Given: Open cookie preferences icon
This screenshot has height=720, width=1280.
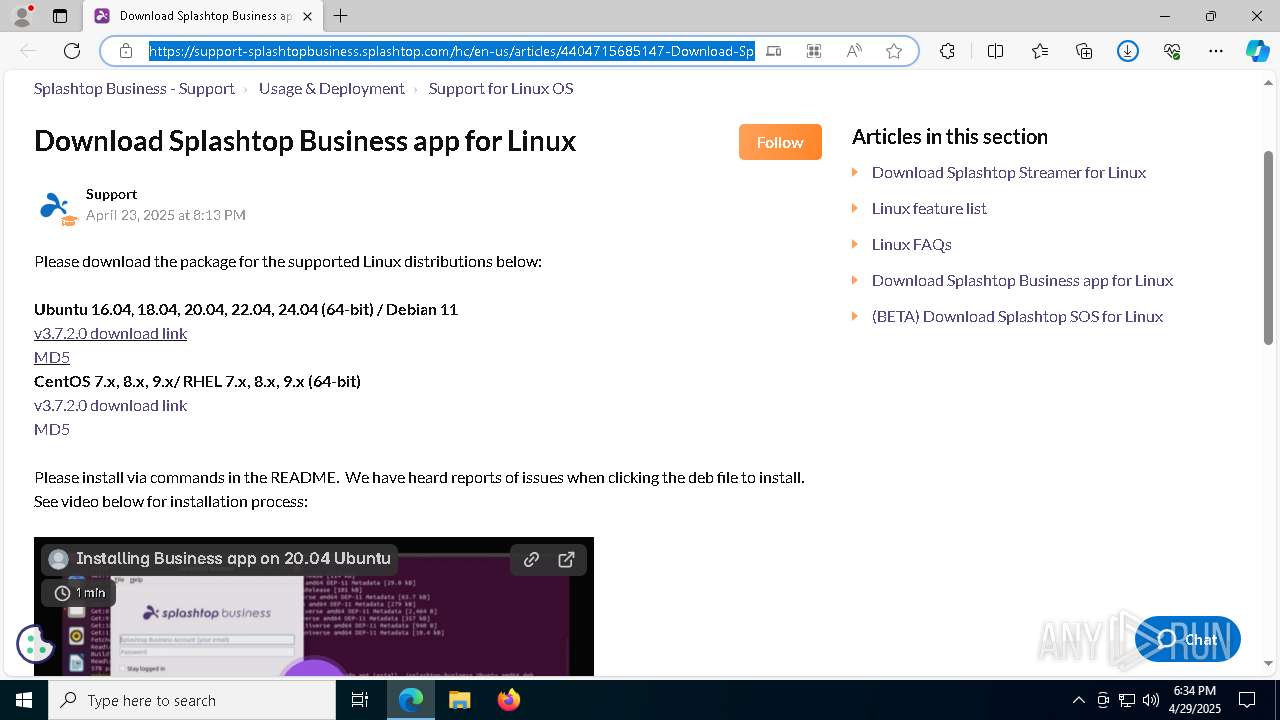Looking at the screenshot, I should [35, 644].
